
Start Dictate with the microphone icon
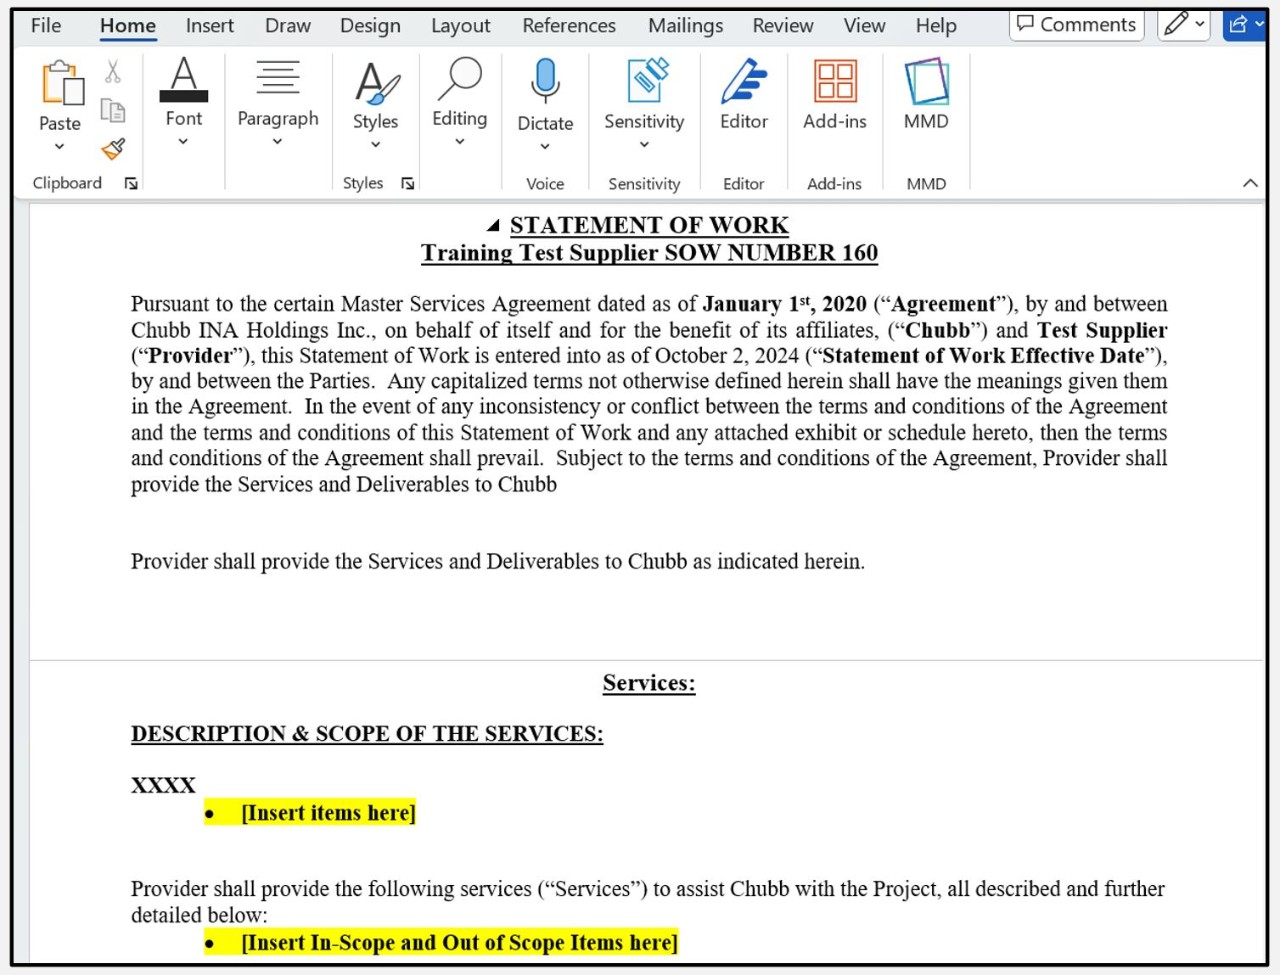pos(545,81)
